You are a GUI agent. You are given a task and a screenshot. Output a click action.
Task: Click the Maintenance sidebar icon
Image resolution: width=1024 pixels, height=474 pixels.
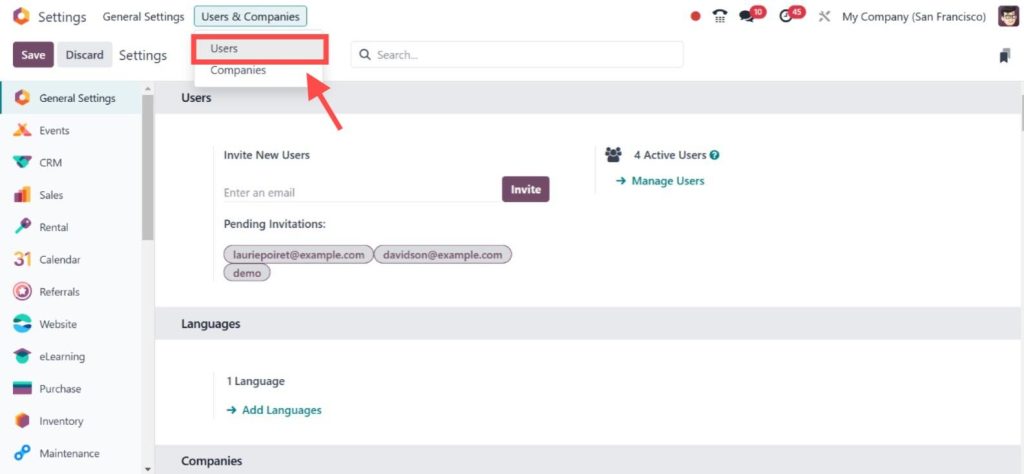[x=22, y=453]
